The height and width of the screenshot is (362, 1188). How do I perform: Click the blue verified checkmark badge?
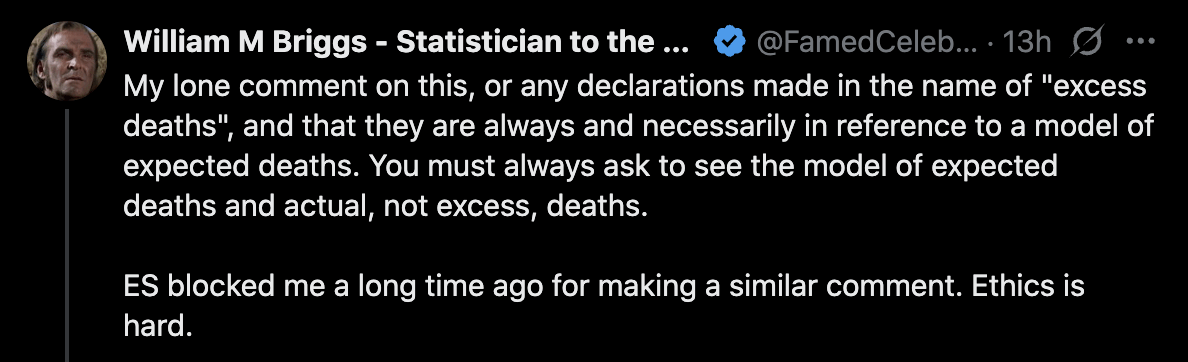[x=729, y=42]
